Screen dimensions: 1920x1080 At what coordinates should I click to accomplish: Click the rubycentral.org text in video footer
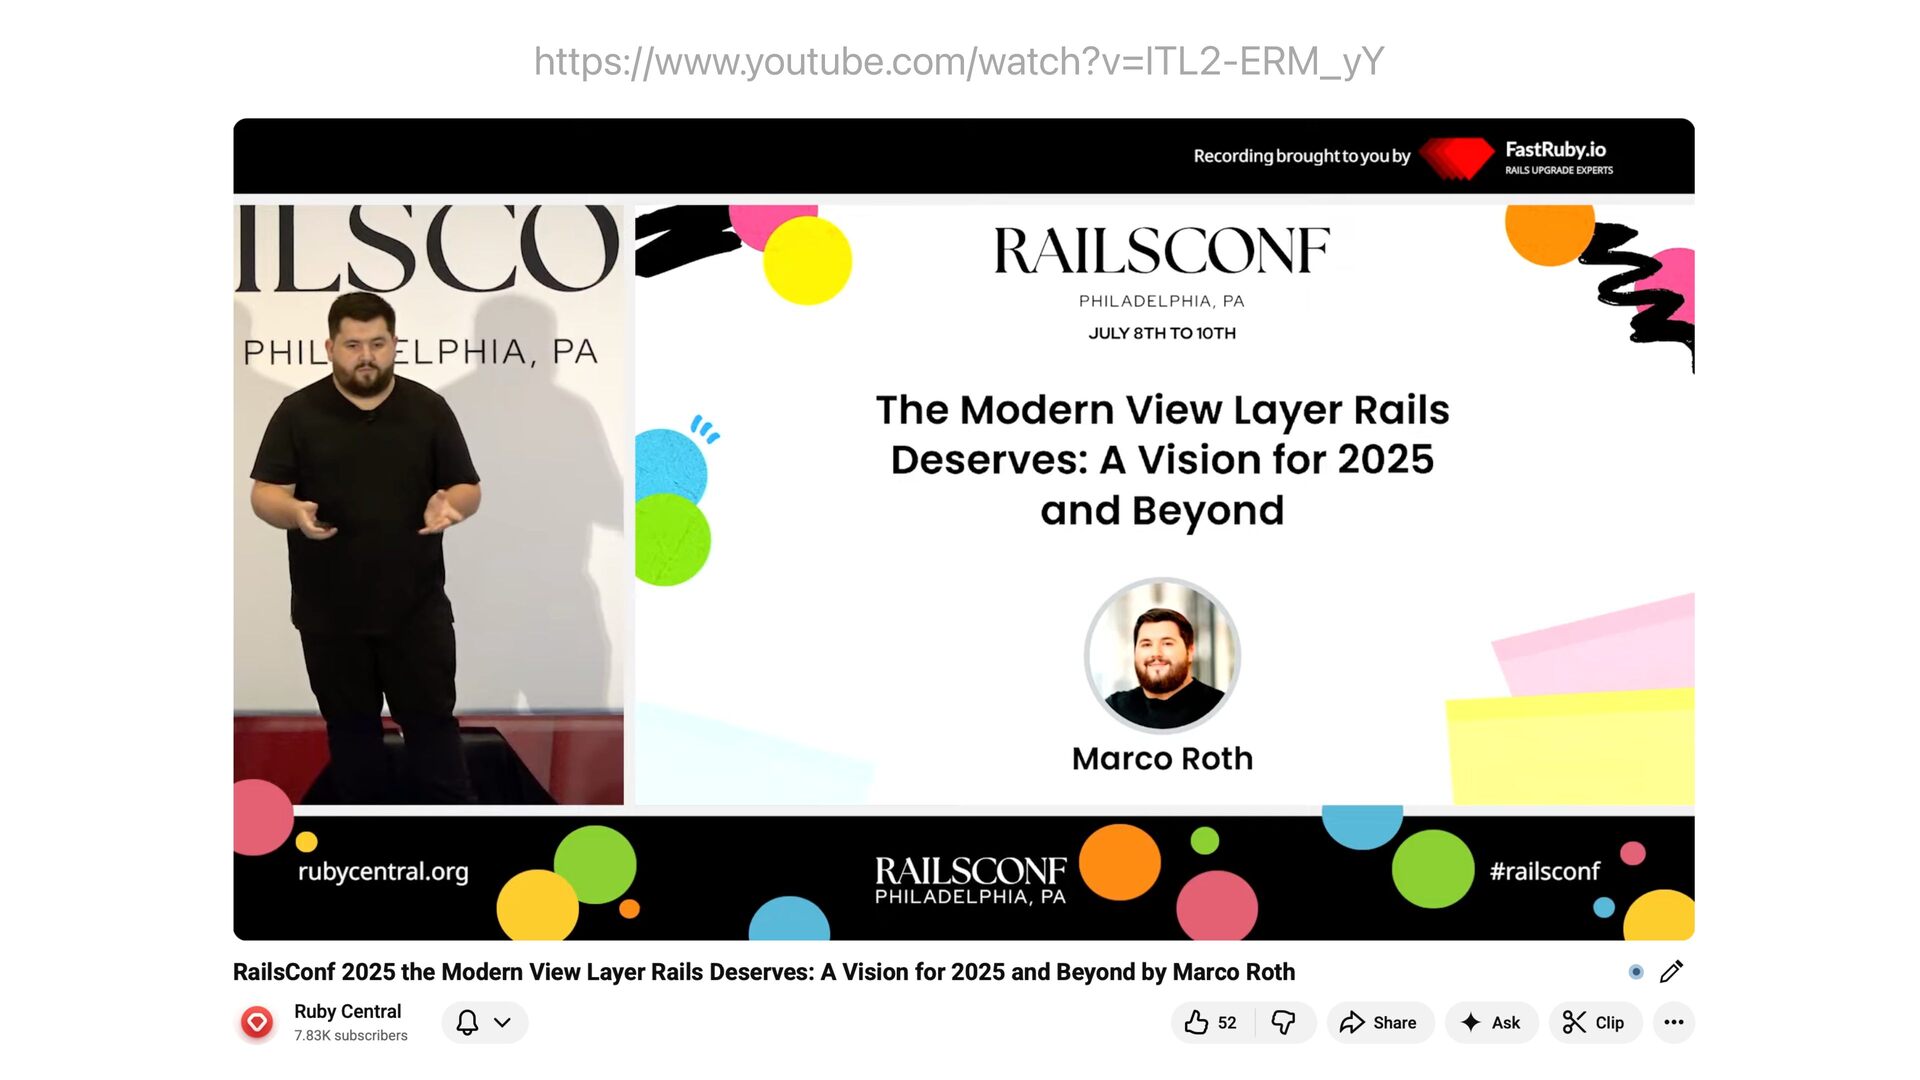[x=383, y=871]
